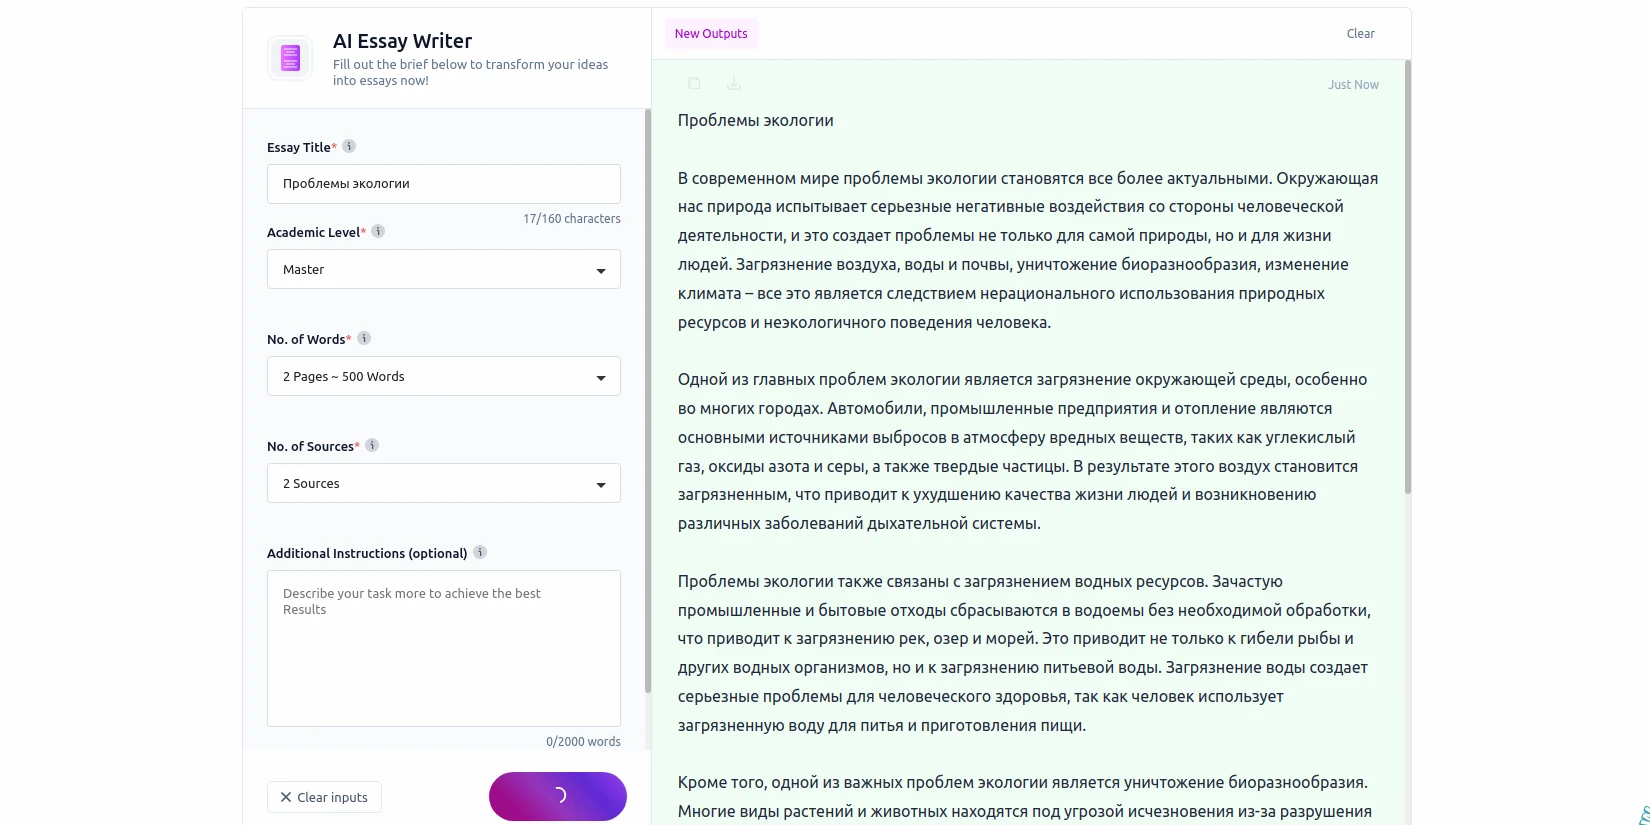The width and height of the screenshot is (1650, 825).
Task: Click the form panel vertical scrollbar
Action: coord(648,400)
